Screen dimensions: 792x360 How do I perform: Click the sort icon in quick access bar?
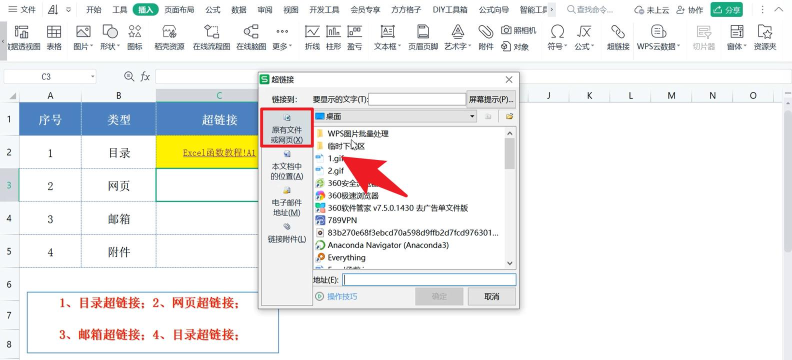pos(54,10)
